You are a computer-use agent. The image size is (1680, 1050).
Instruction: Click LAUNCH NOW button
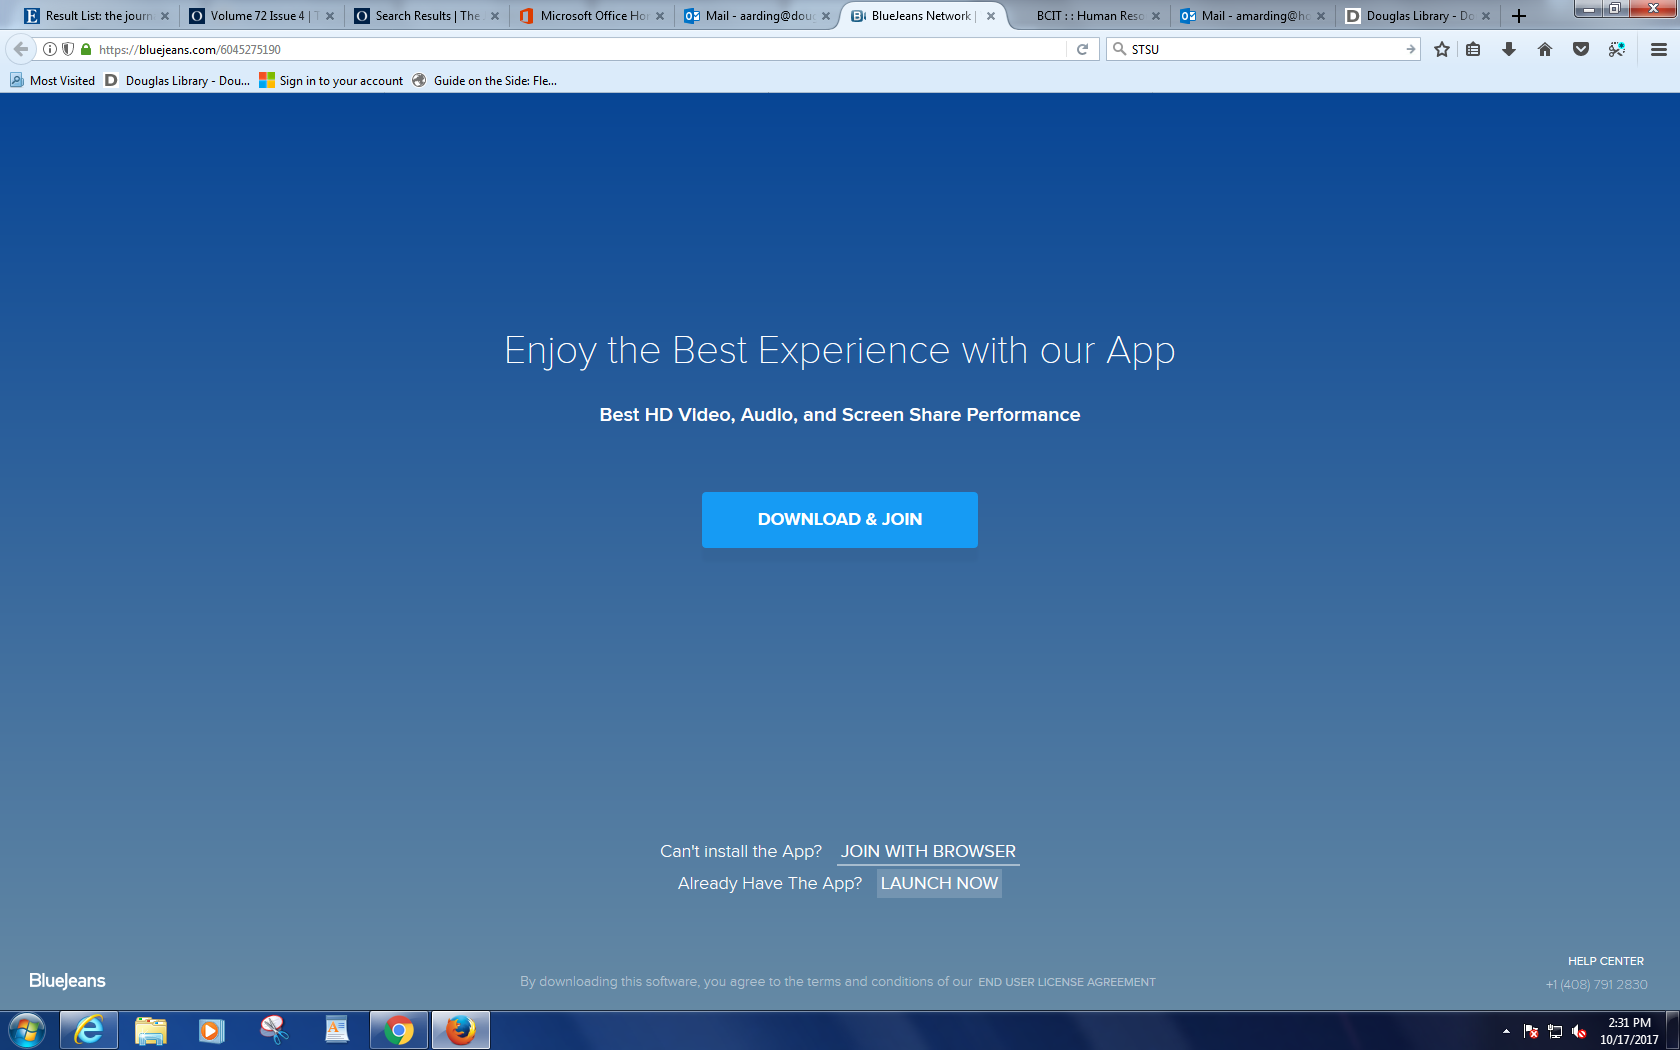click(x=939, y=884)
